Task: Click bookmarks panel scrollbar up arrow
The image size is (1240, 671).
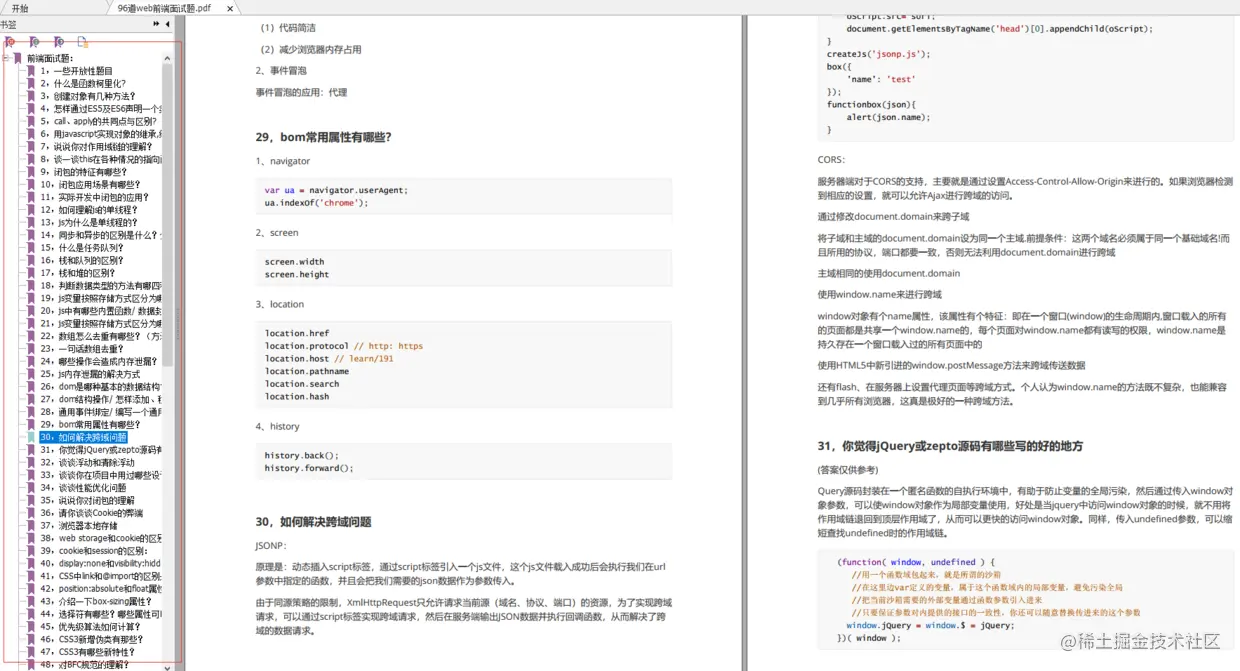Action: (168, 58)
